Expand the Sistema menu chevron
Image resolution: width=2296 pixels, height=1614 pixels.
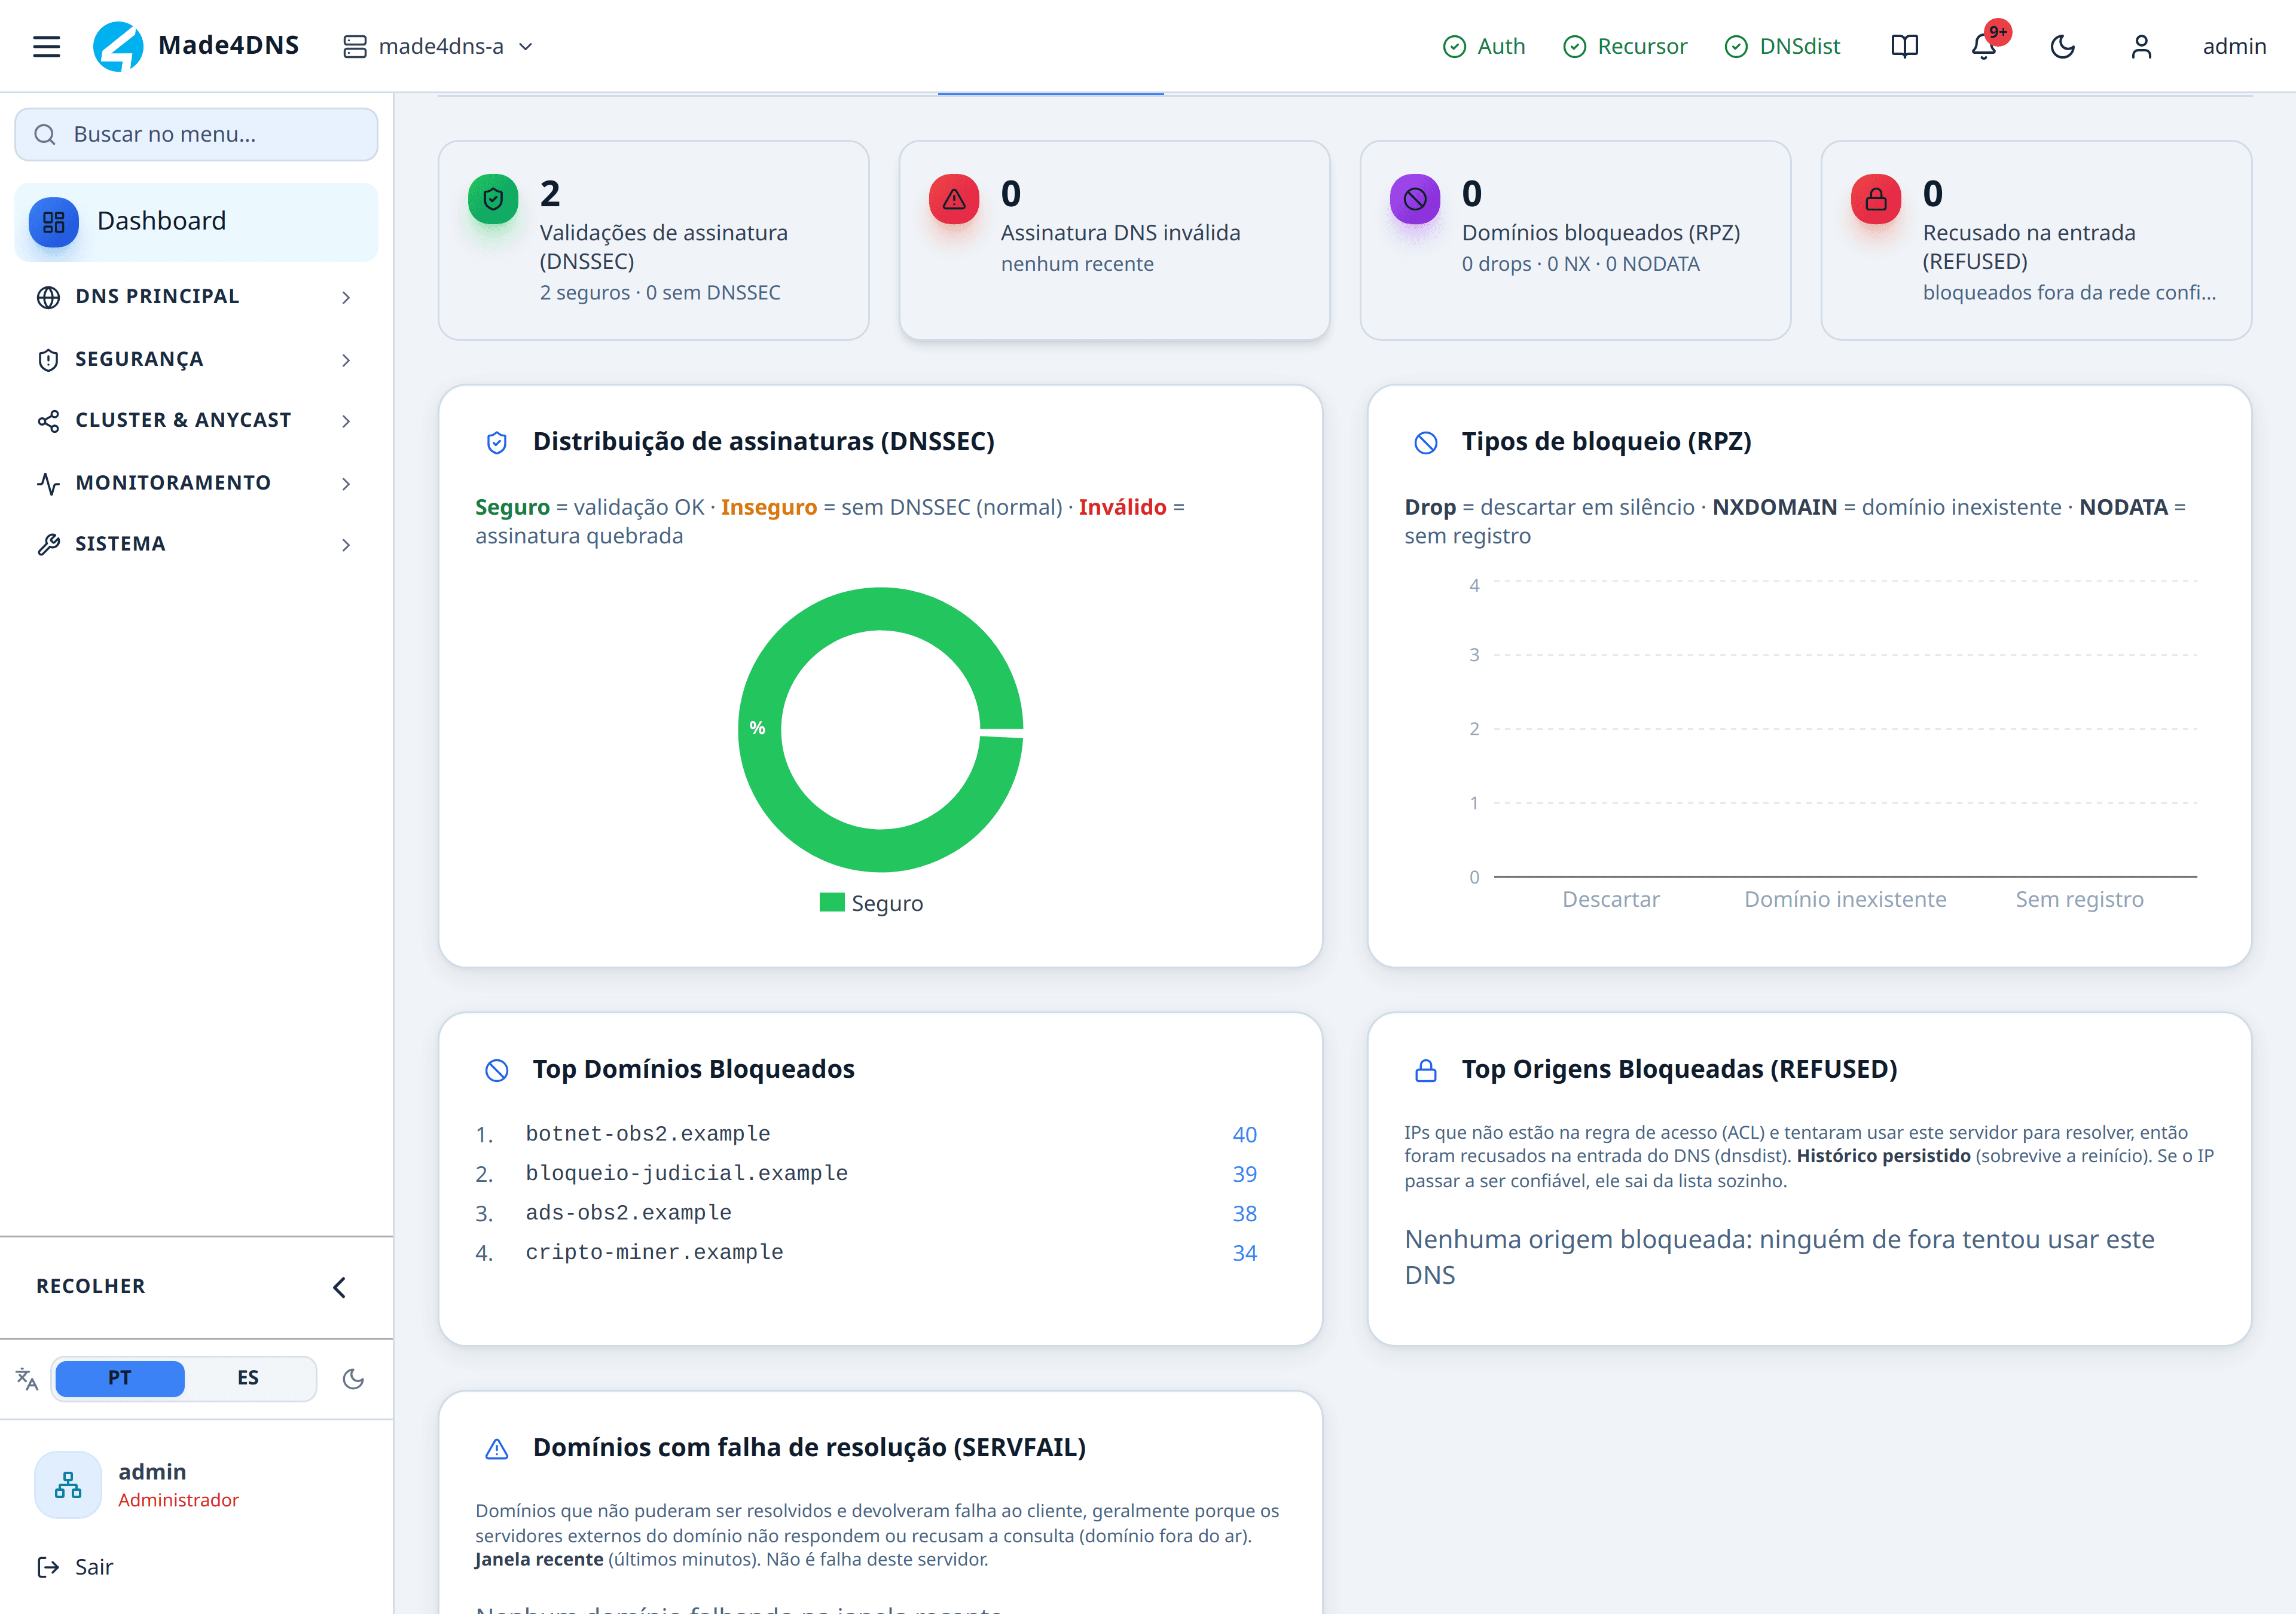(346, 545)
